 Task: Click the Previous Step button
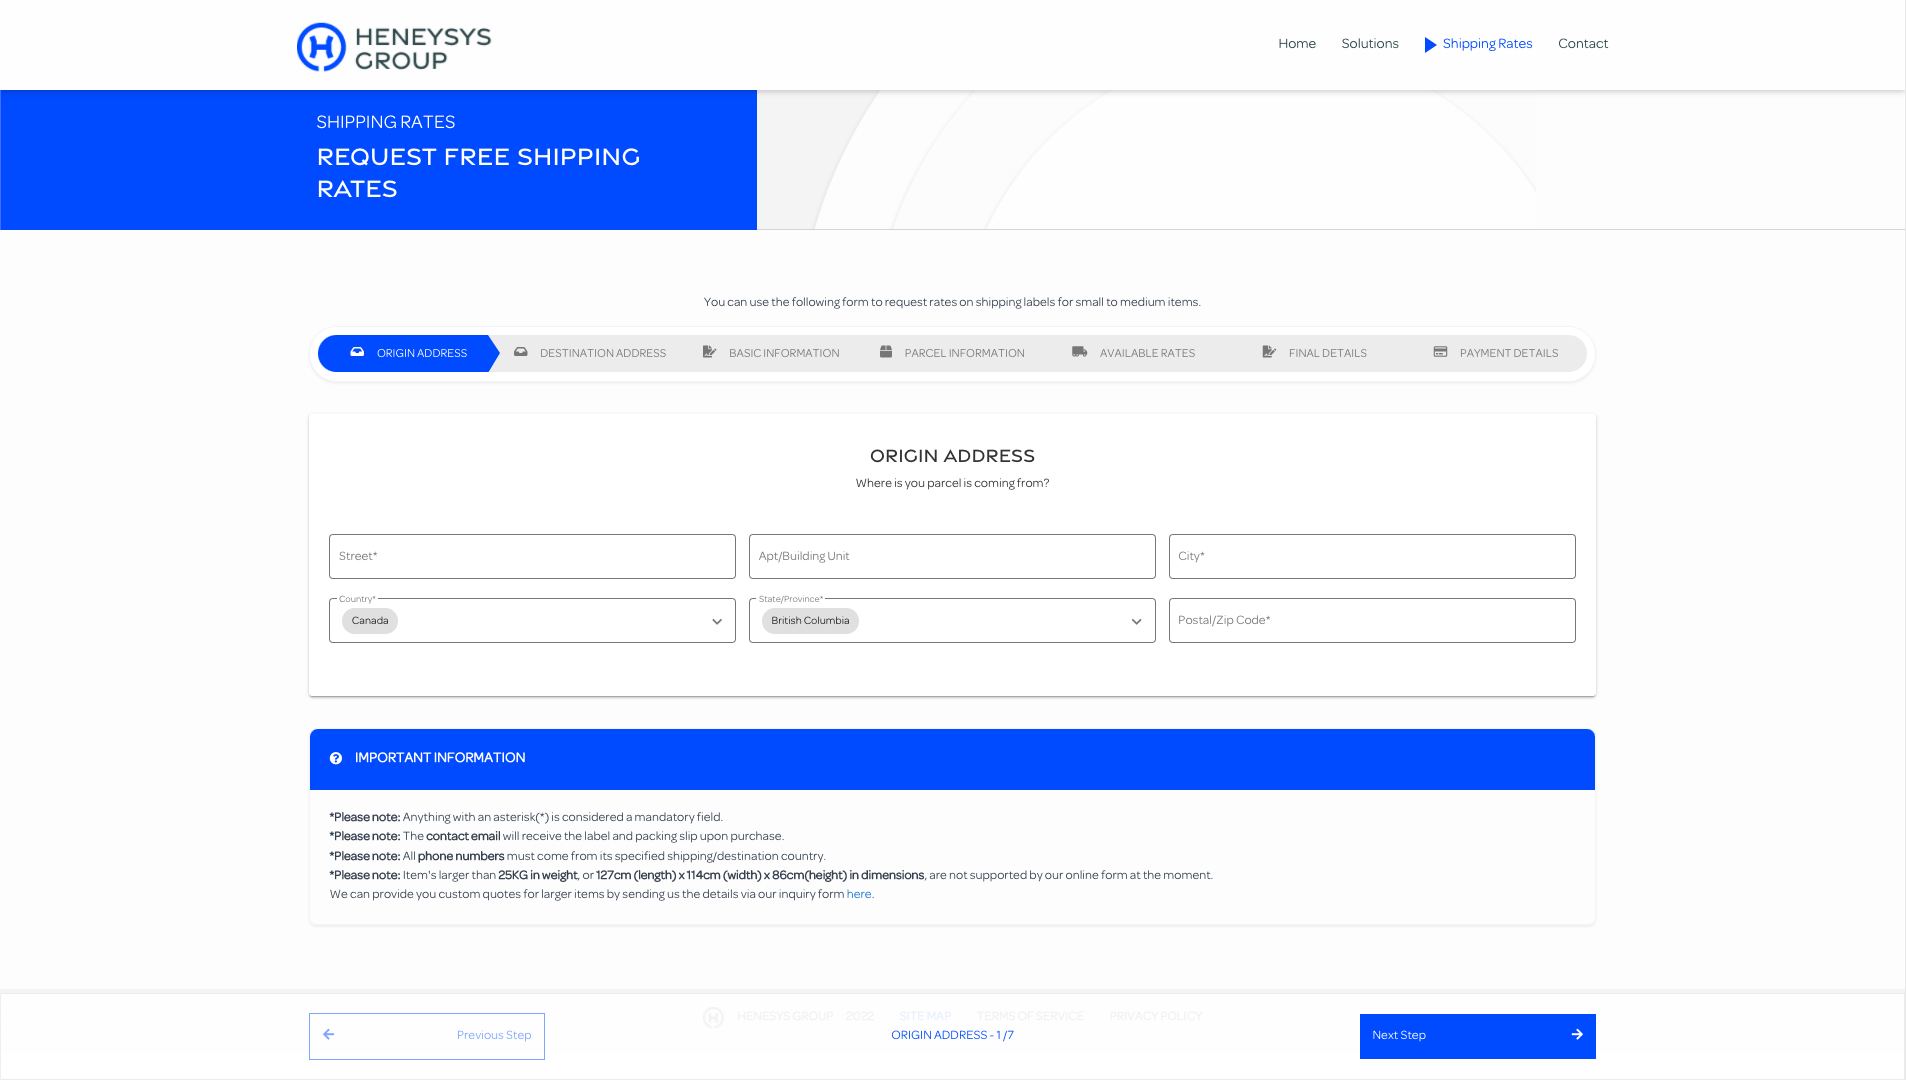click(427, 1036)
